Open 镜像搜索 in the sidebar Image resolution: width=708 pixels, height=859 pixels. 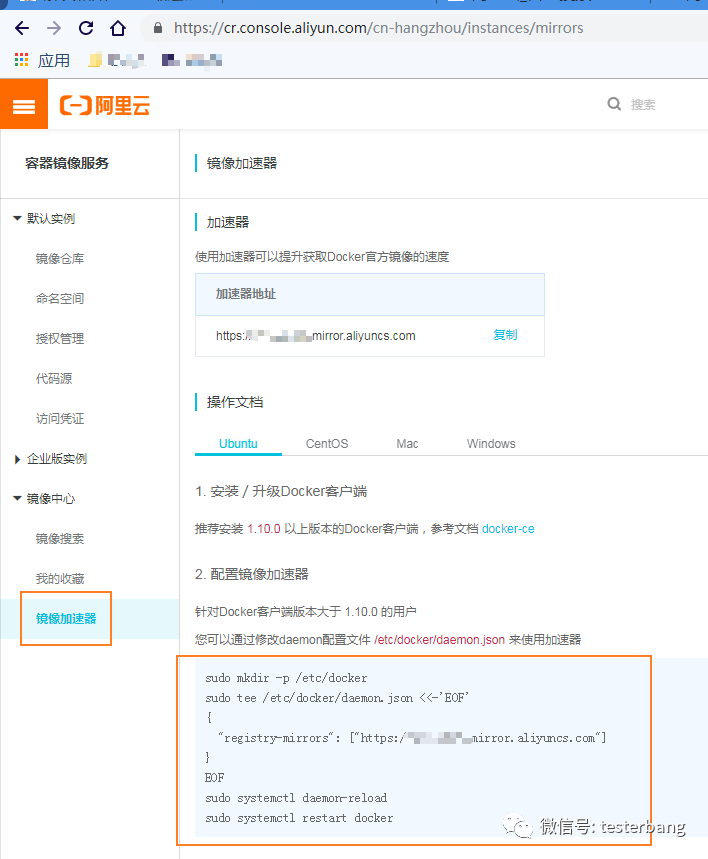pyautogui.click(x=60, y=539)
